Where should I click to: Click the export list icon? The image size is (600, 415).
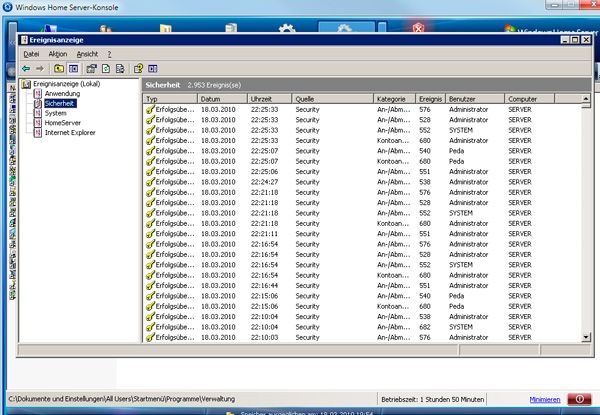pos(120,68)
